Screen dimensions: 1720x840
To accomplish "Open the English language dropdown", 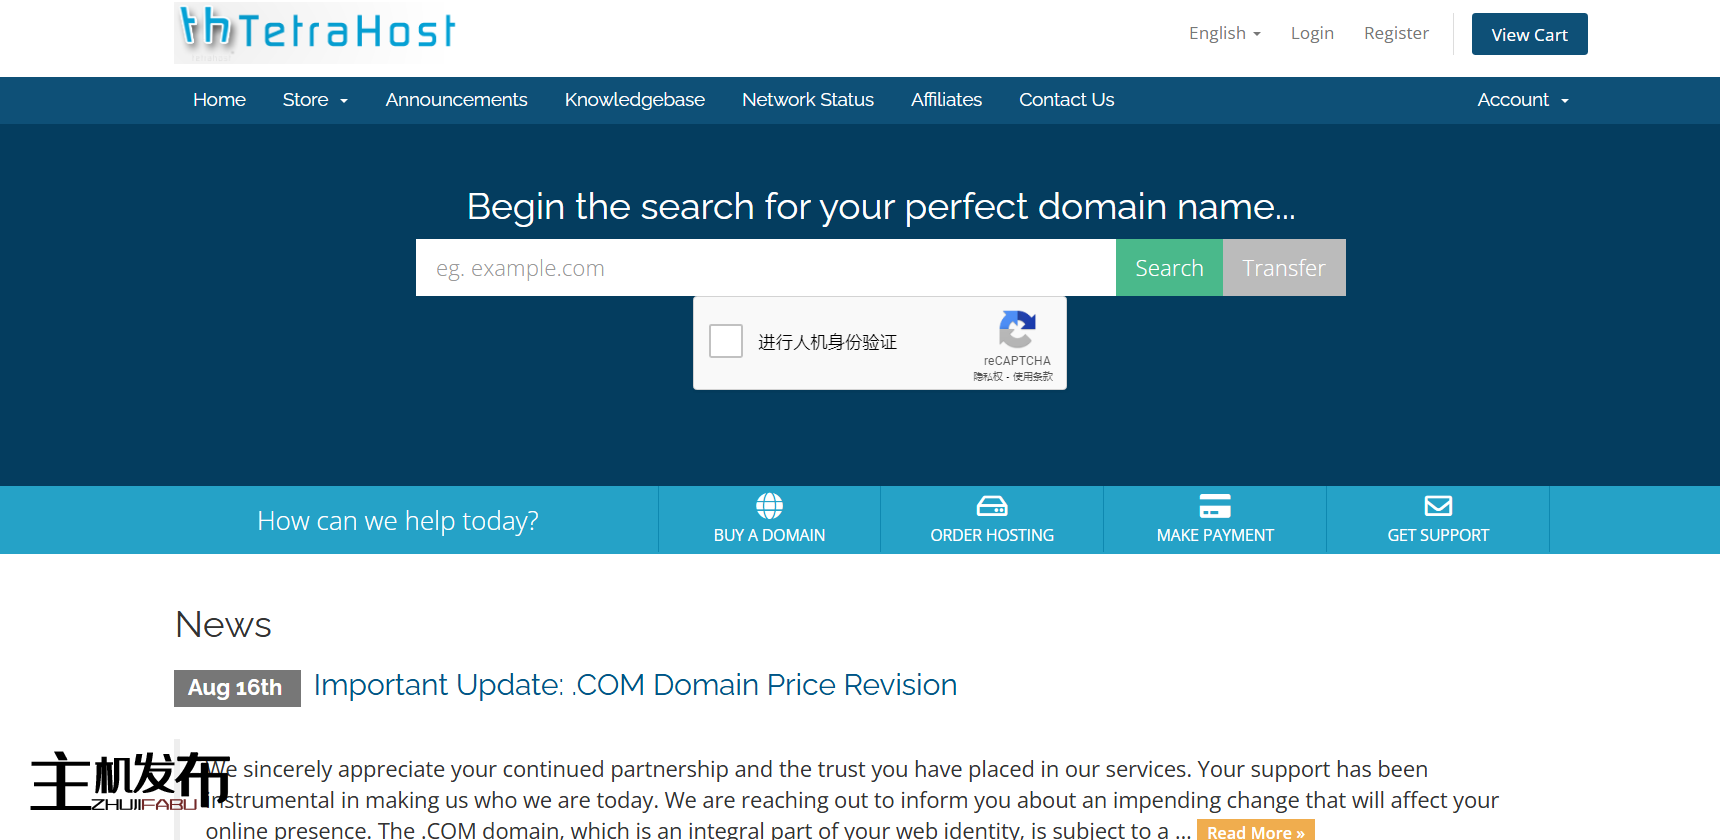I will (1224, 33).
